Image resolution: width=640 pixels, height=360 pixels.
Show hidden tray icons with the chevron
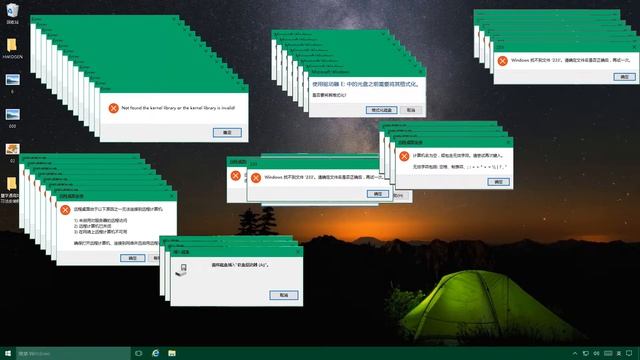575,353
